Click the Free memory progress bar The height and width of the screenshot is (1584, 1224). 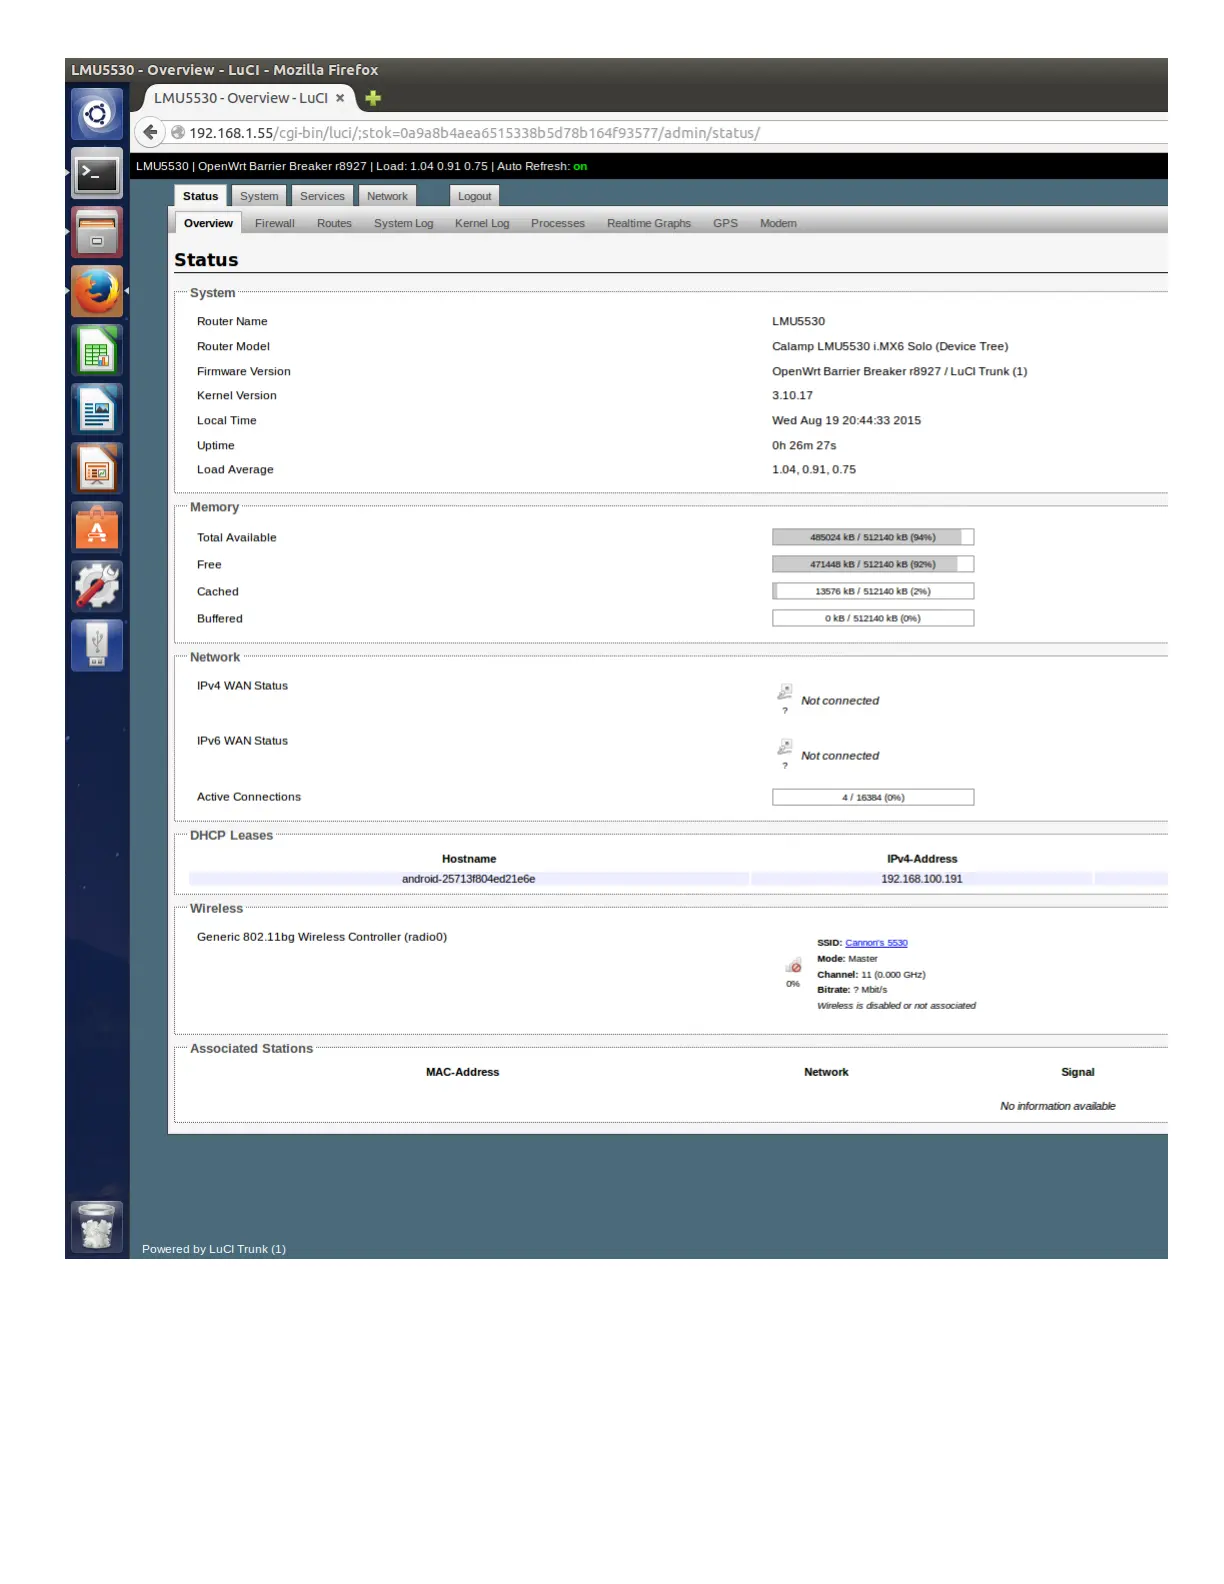click(x=873, y=564)
